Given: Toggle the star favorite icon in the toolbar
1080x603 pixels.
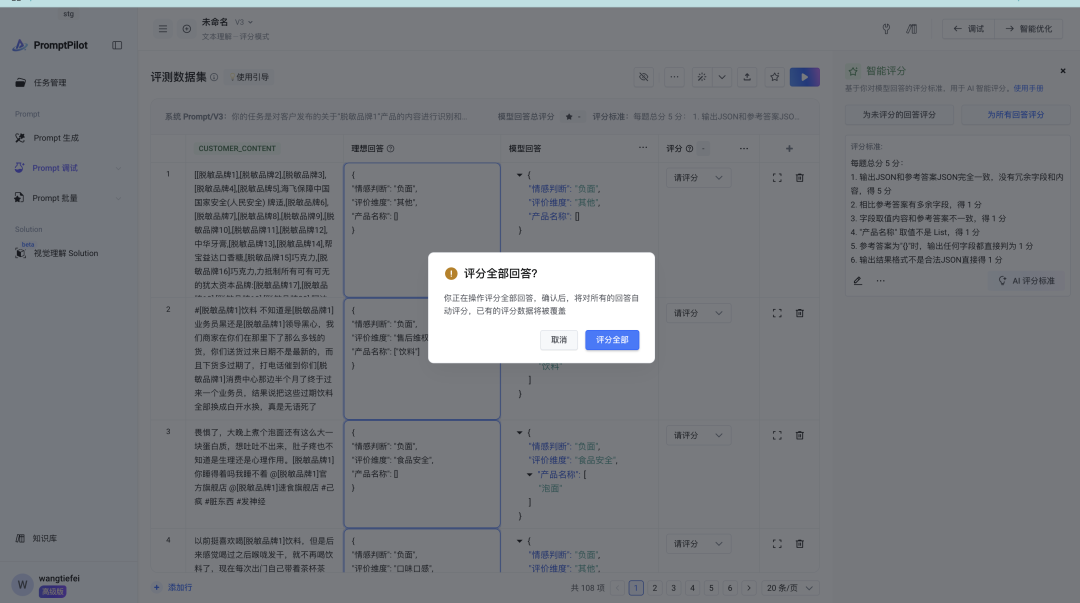Looking at the screenshot, I should (774, 78).
